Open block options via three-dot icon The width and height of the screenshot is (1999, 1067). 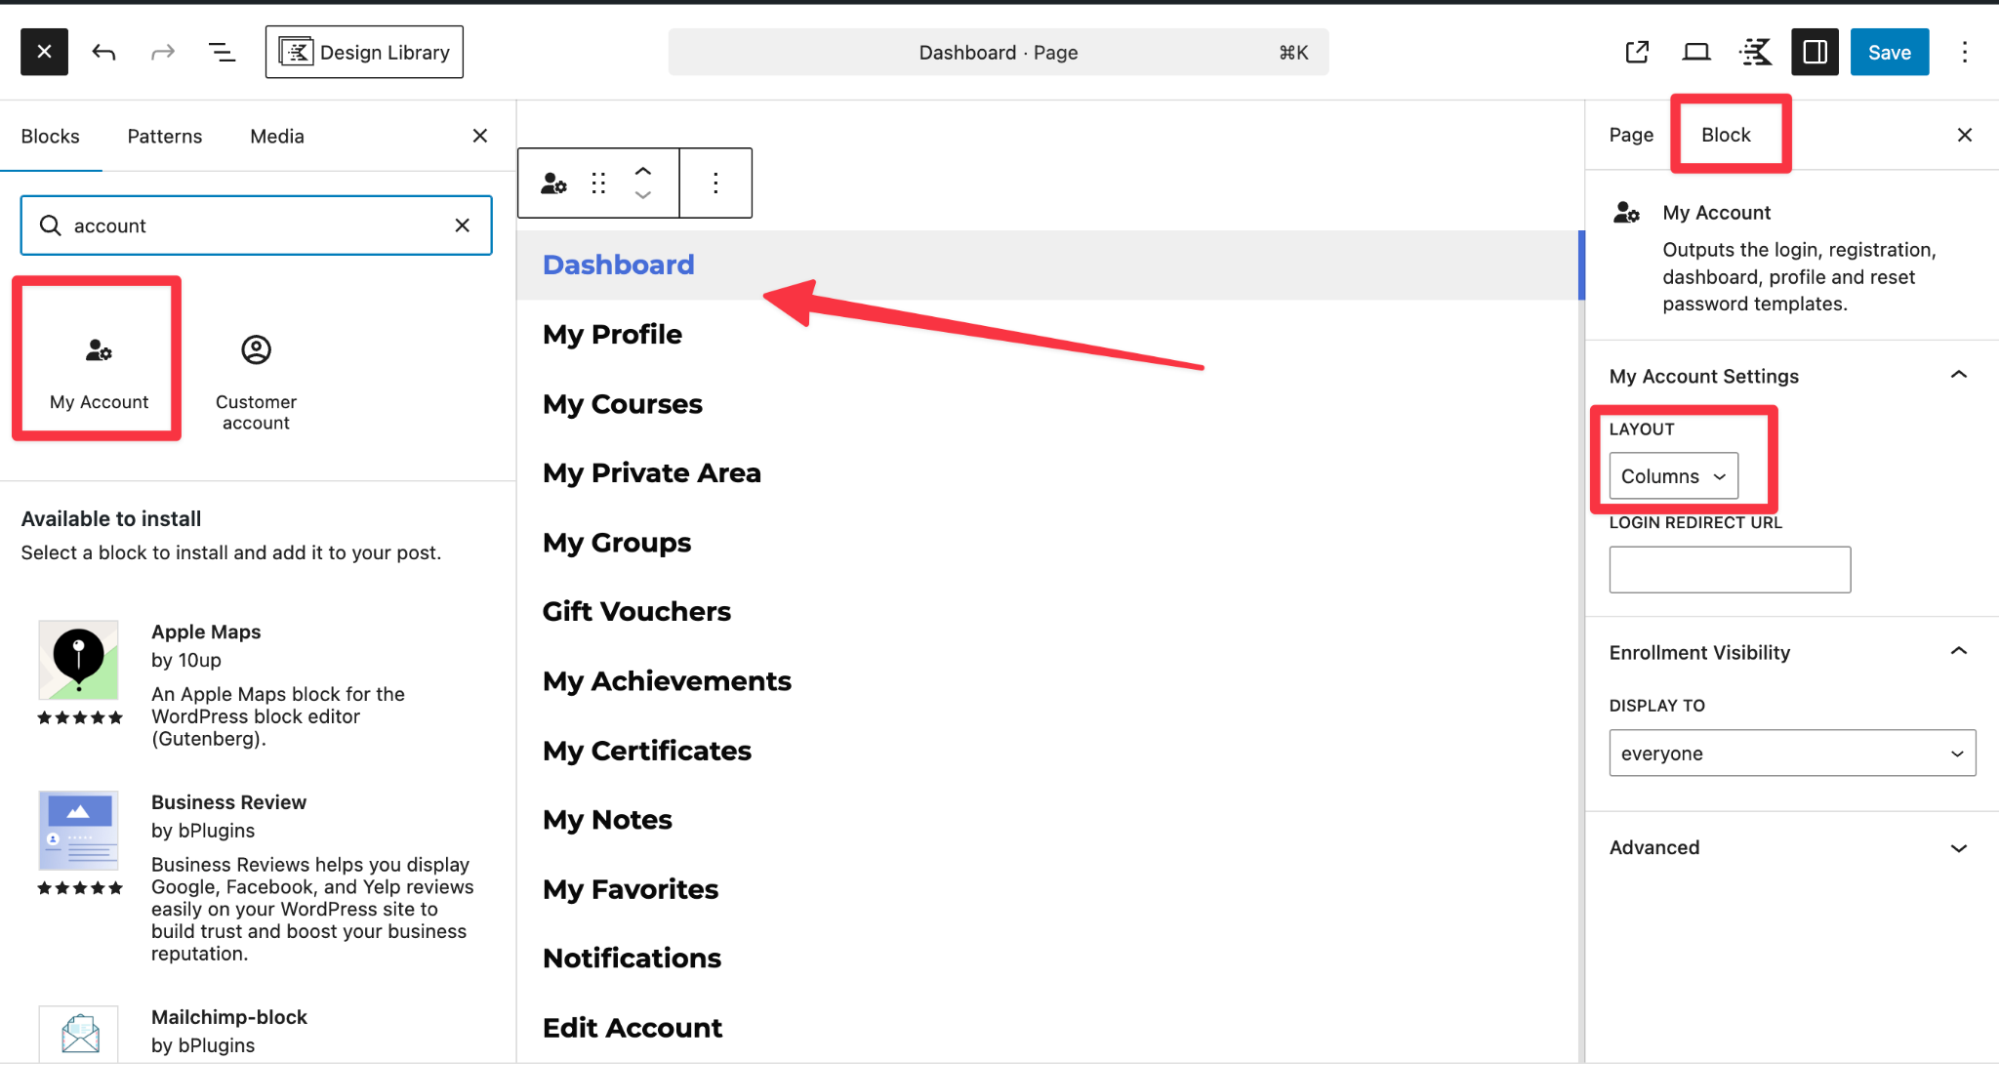click(715, 183)
